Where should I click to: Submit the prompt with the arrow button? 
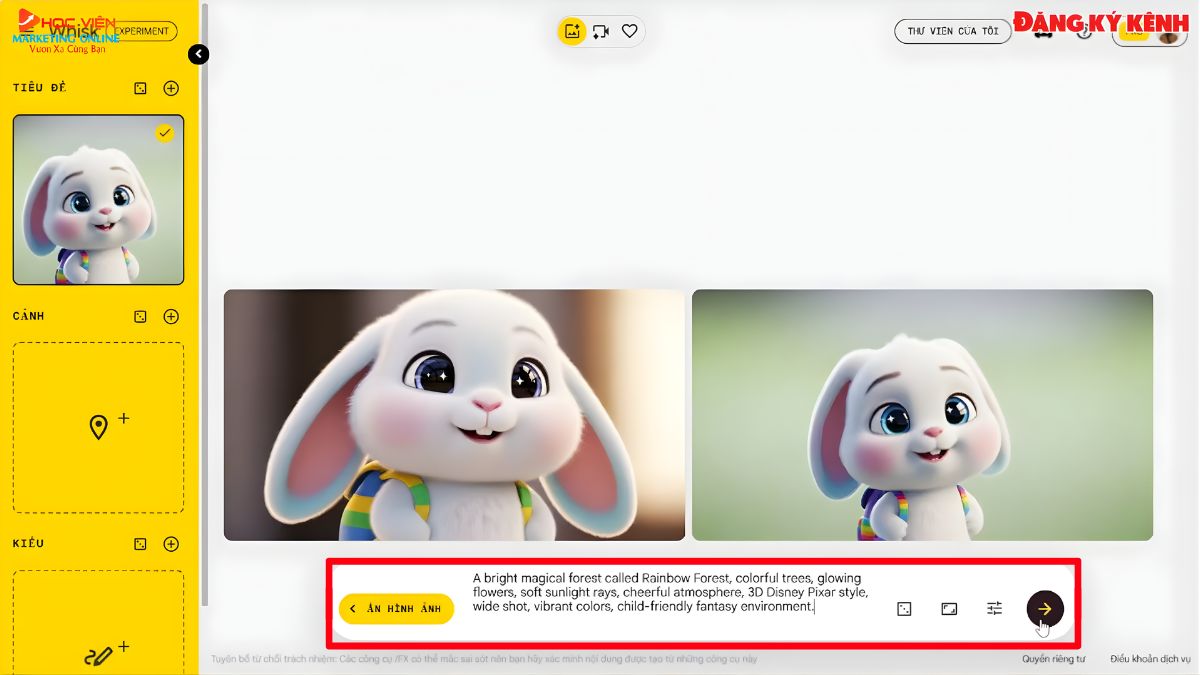click(1044, 607)
